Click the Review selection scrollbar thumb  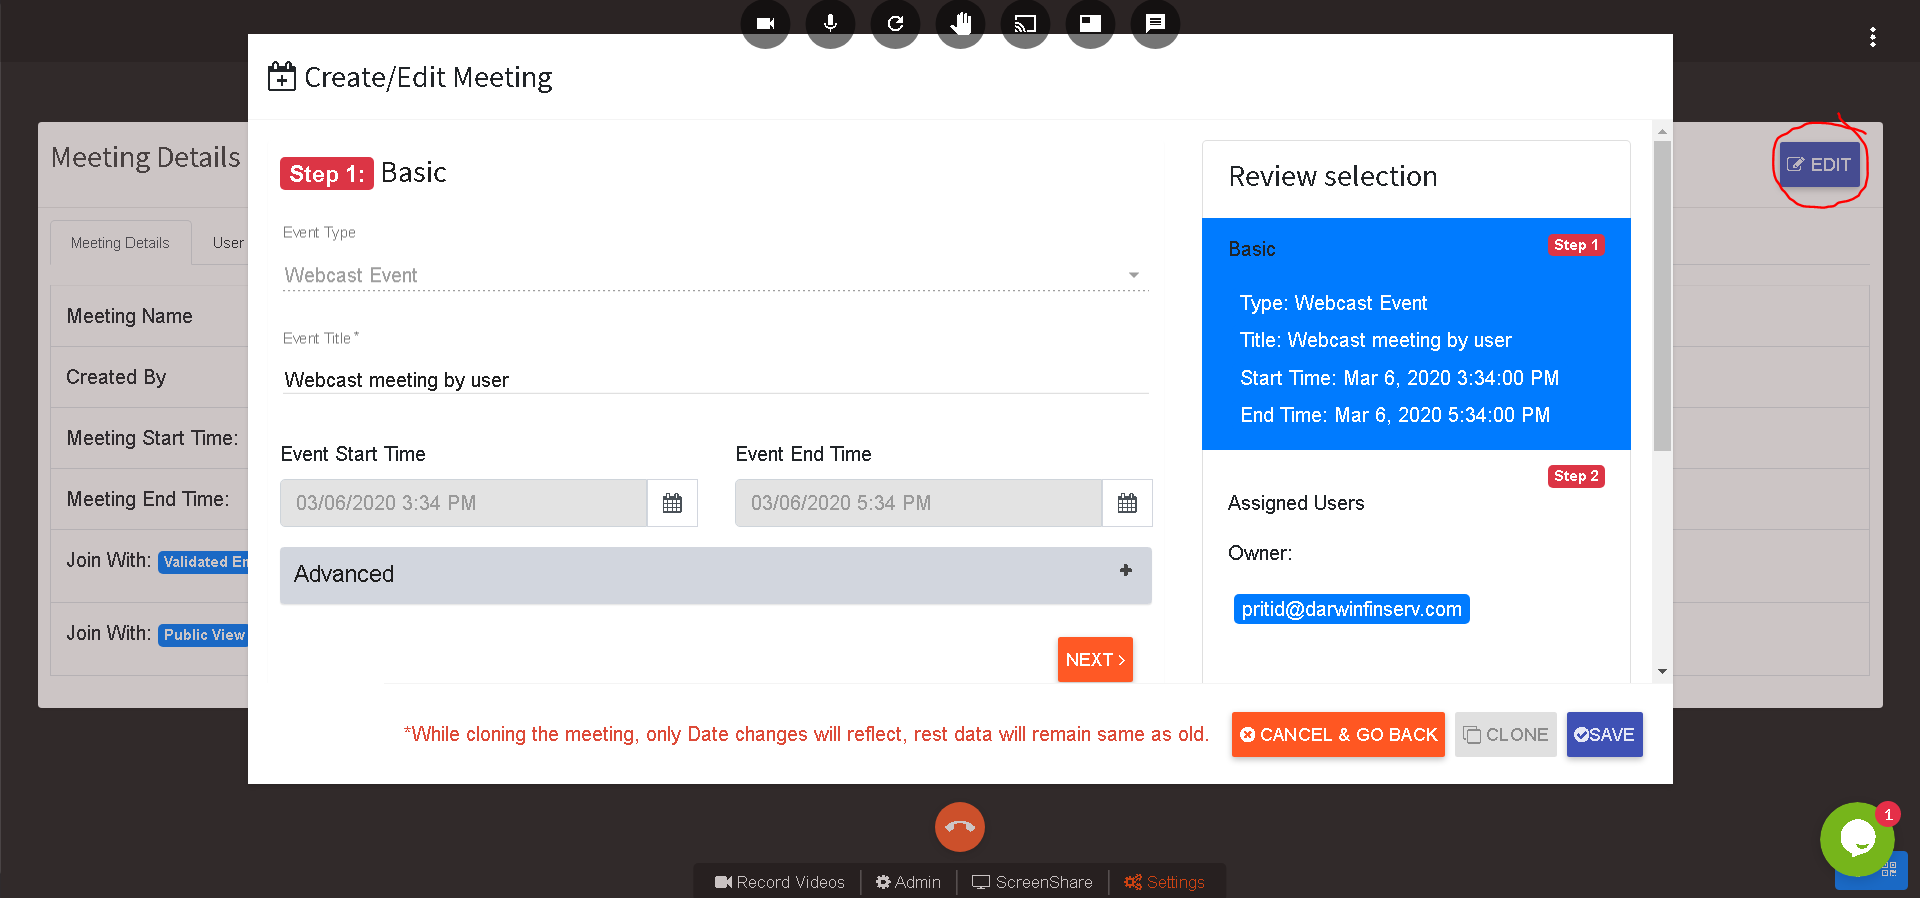click(x=1662, y=295)
